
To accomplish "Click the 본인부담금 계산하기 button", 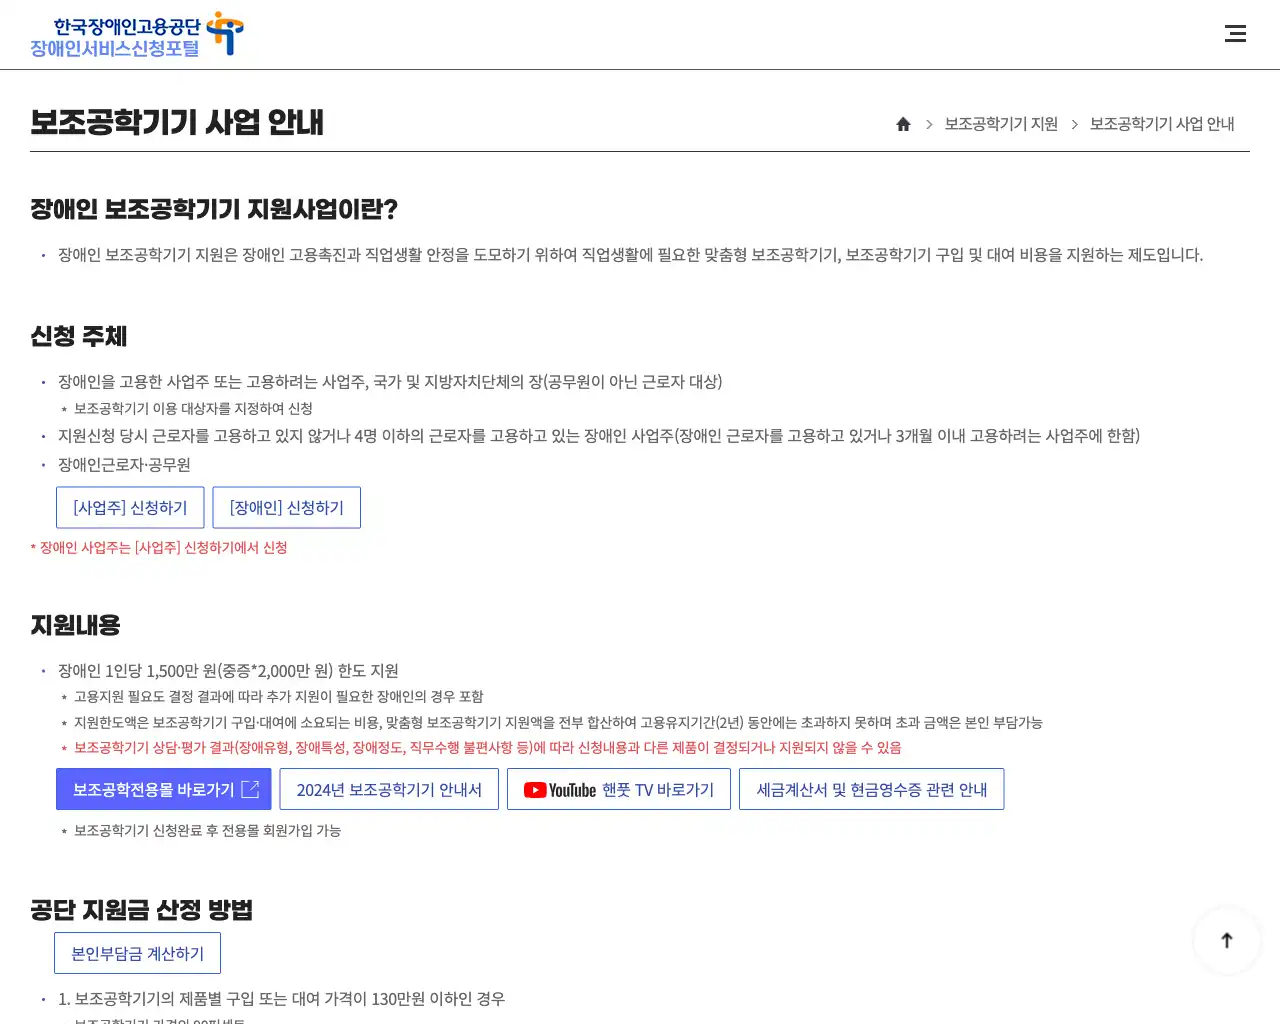I will click(x=137, y=952).
